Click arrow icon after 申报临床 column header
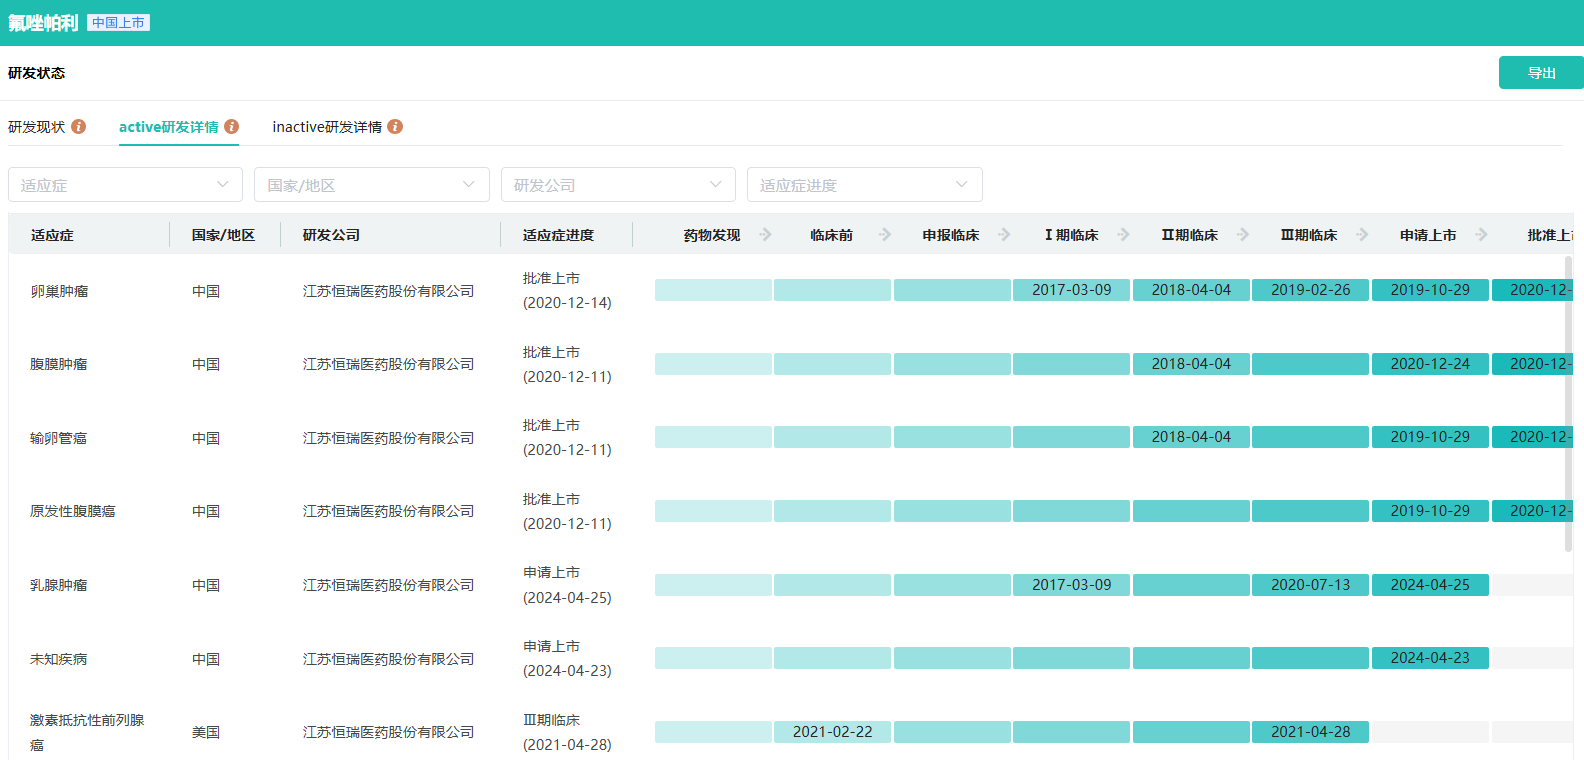Viewport: 1584px width, 760px height. click(1004, 235)
